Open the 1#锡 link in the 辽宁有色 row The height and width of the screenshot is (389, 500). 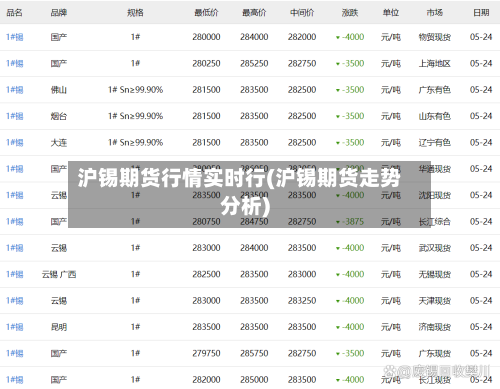[x=15, y=143]
